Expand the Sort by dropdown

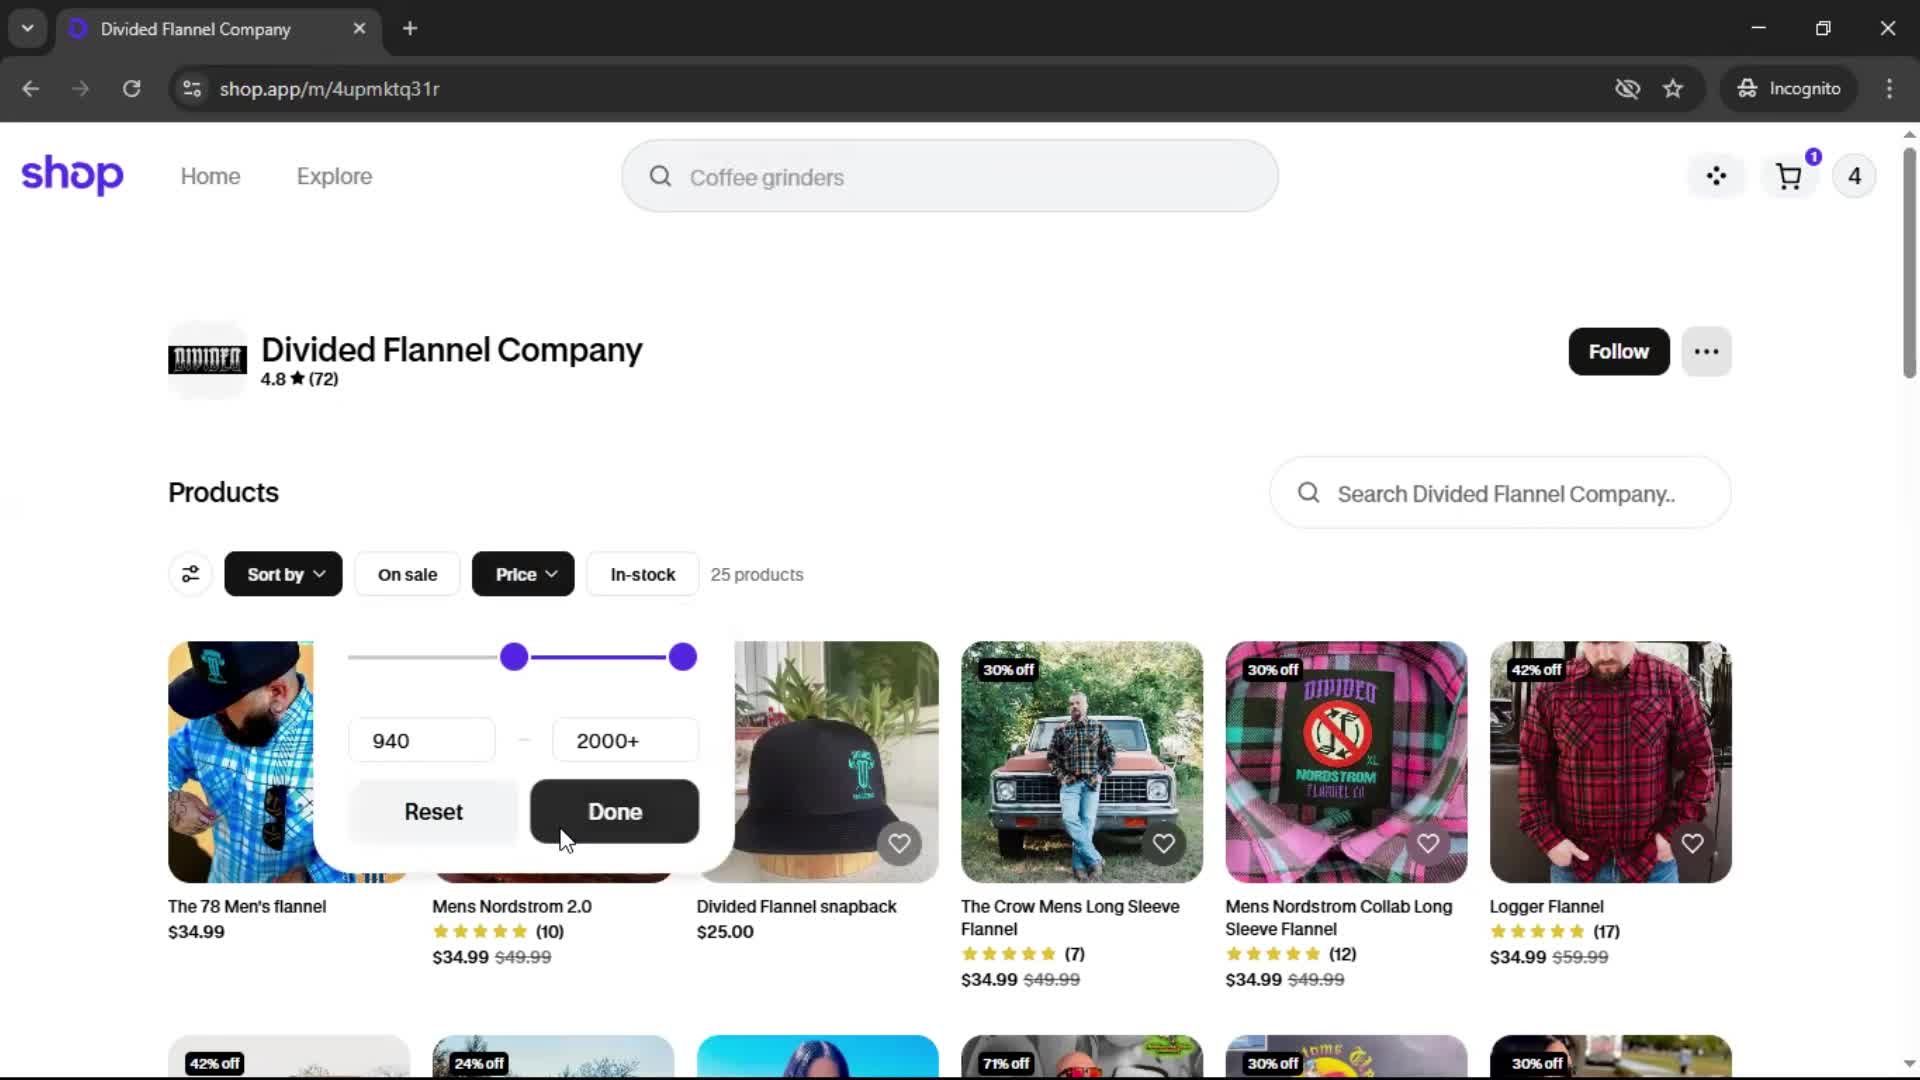[x=283, y=574]
